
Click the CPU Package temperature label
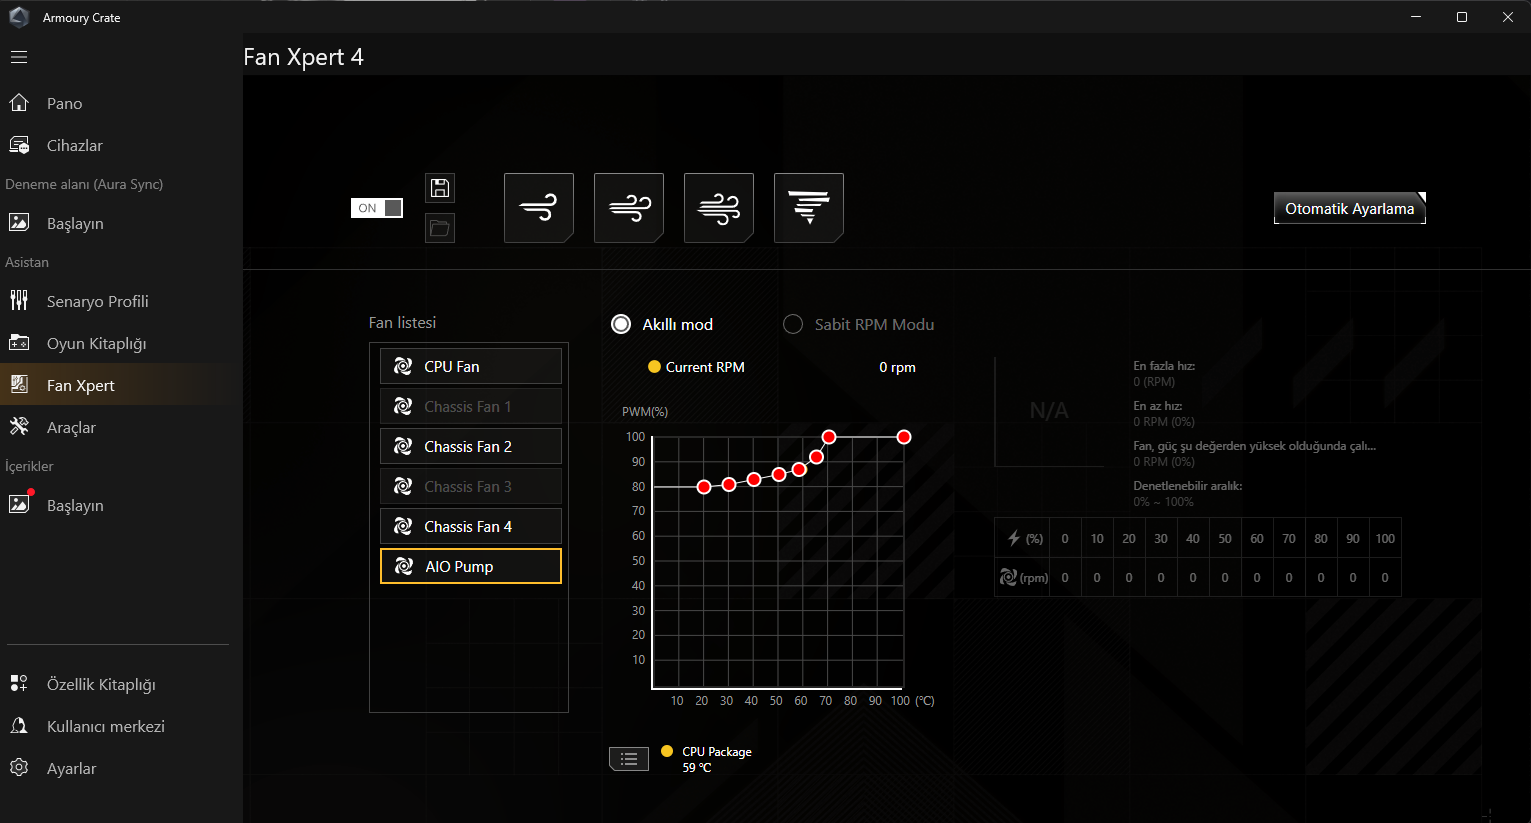pos(717,752)
